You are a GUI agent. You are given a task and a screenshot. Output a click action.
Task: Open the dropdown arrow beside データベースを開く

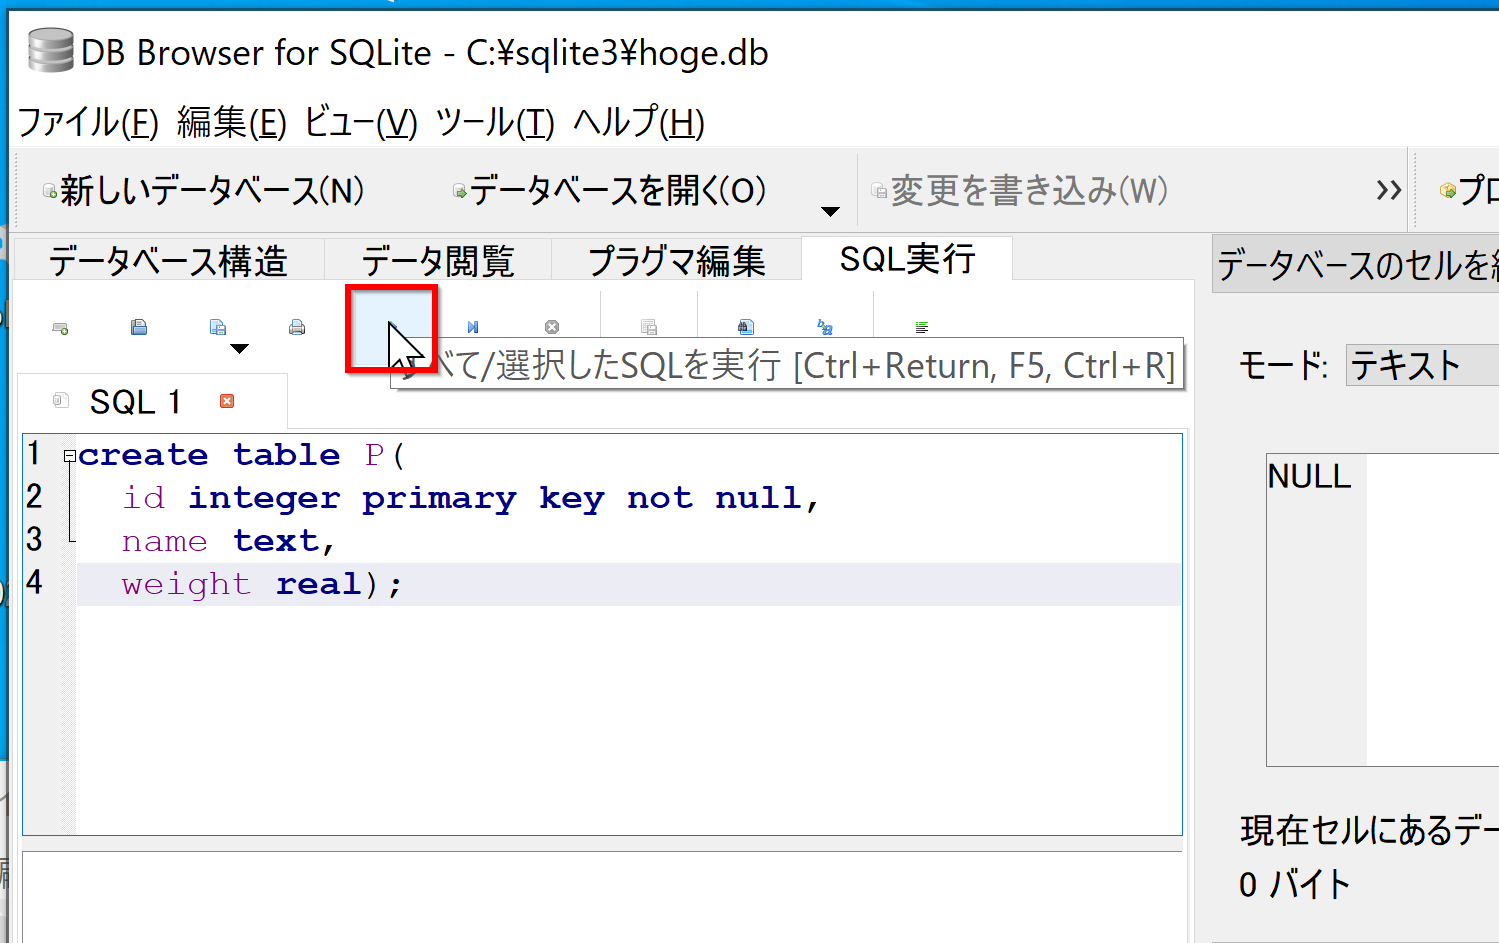coord(830,211)
